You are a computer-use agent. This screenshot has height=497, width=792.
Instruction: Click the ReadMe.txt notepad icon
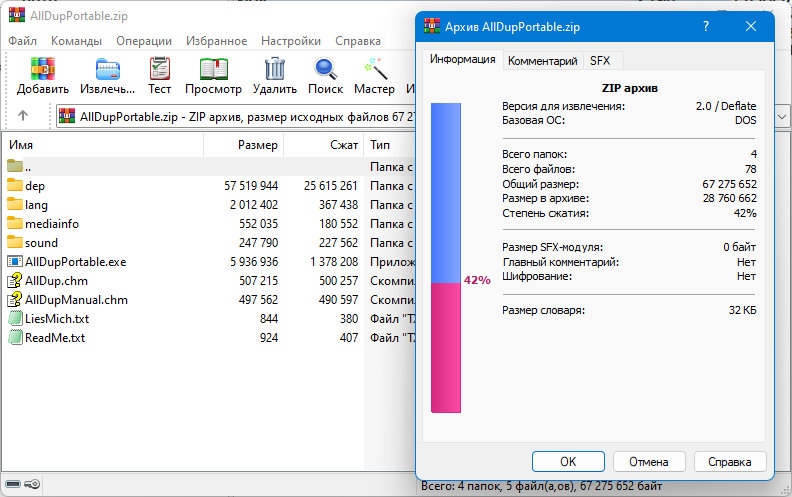click(15, 337)
